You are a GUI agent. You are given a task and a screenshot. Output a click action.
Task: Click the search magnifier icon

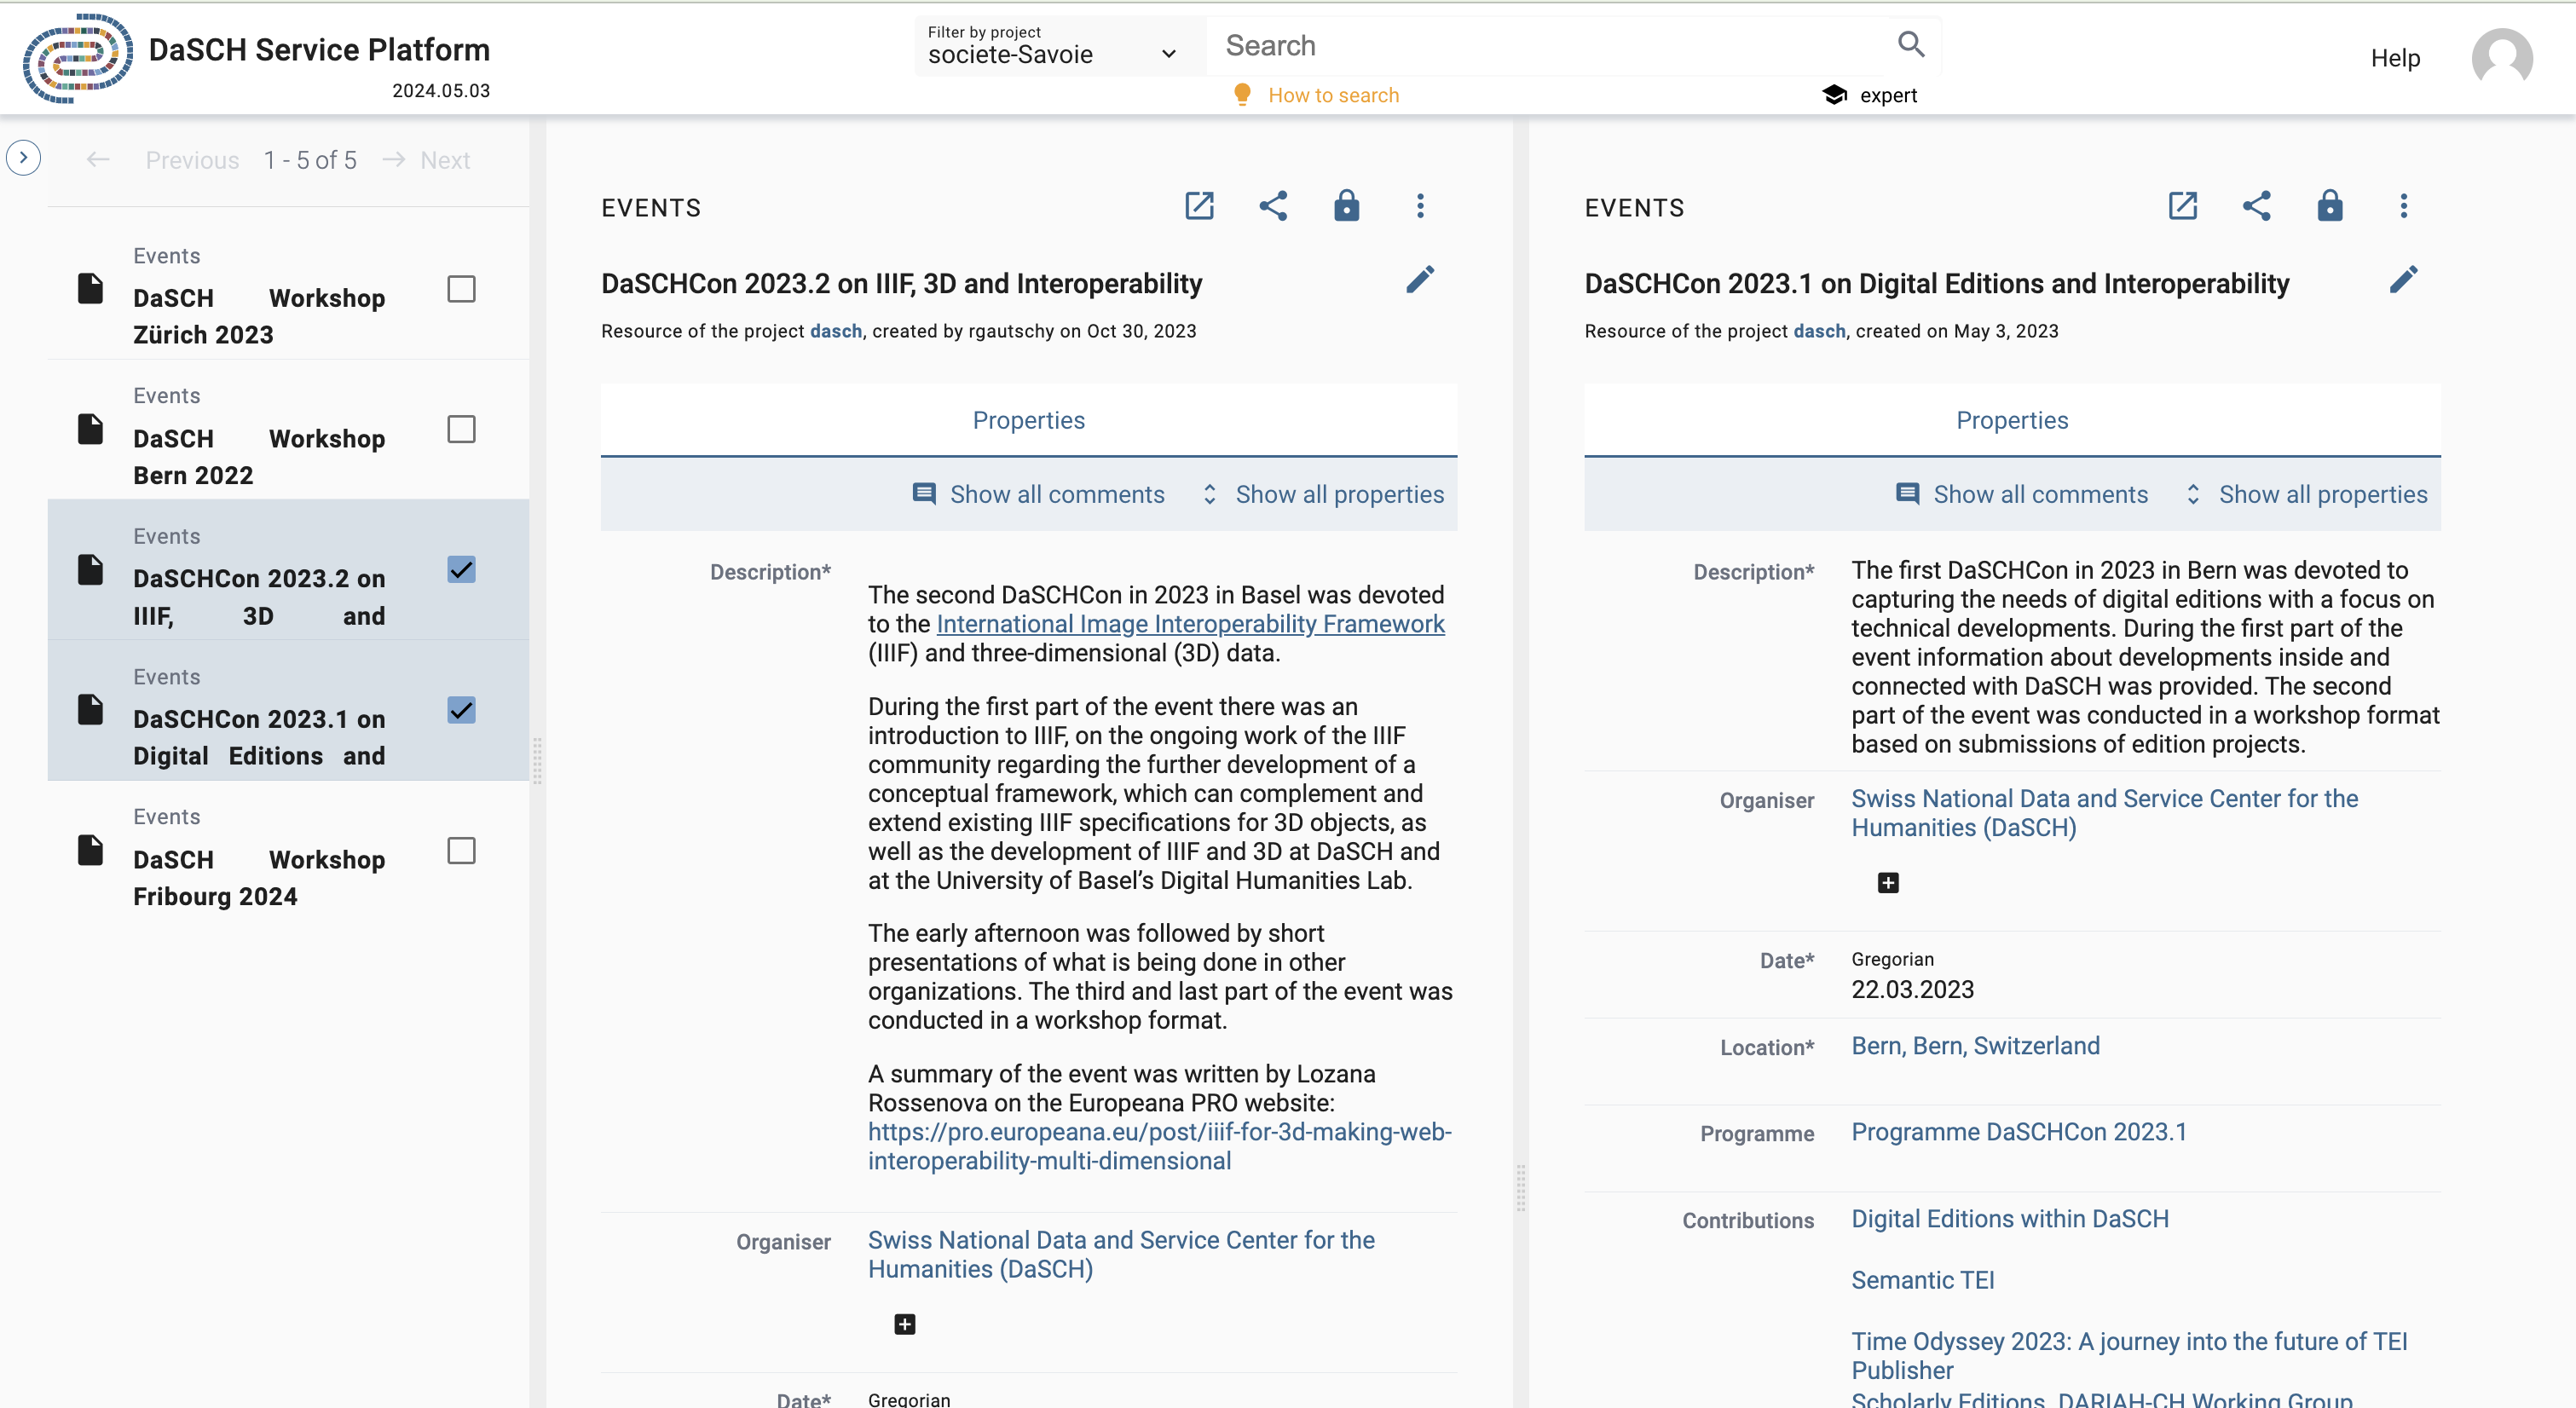point(1910,44)
